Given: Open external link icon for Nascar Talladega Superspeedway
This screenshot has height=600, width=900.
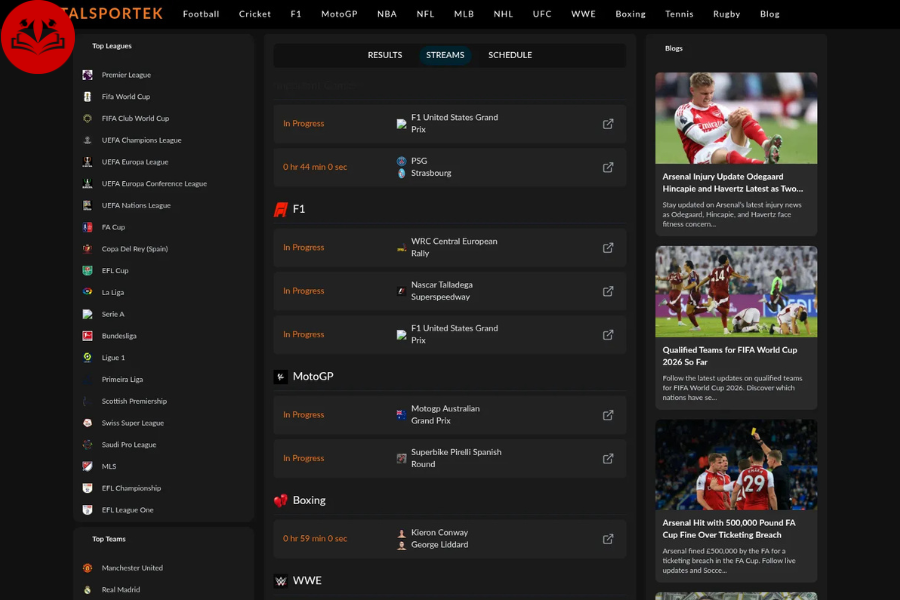Looking at the screenshot, I should coord(608,291).
